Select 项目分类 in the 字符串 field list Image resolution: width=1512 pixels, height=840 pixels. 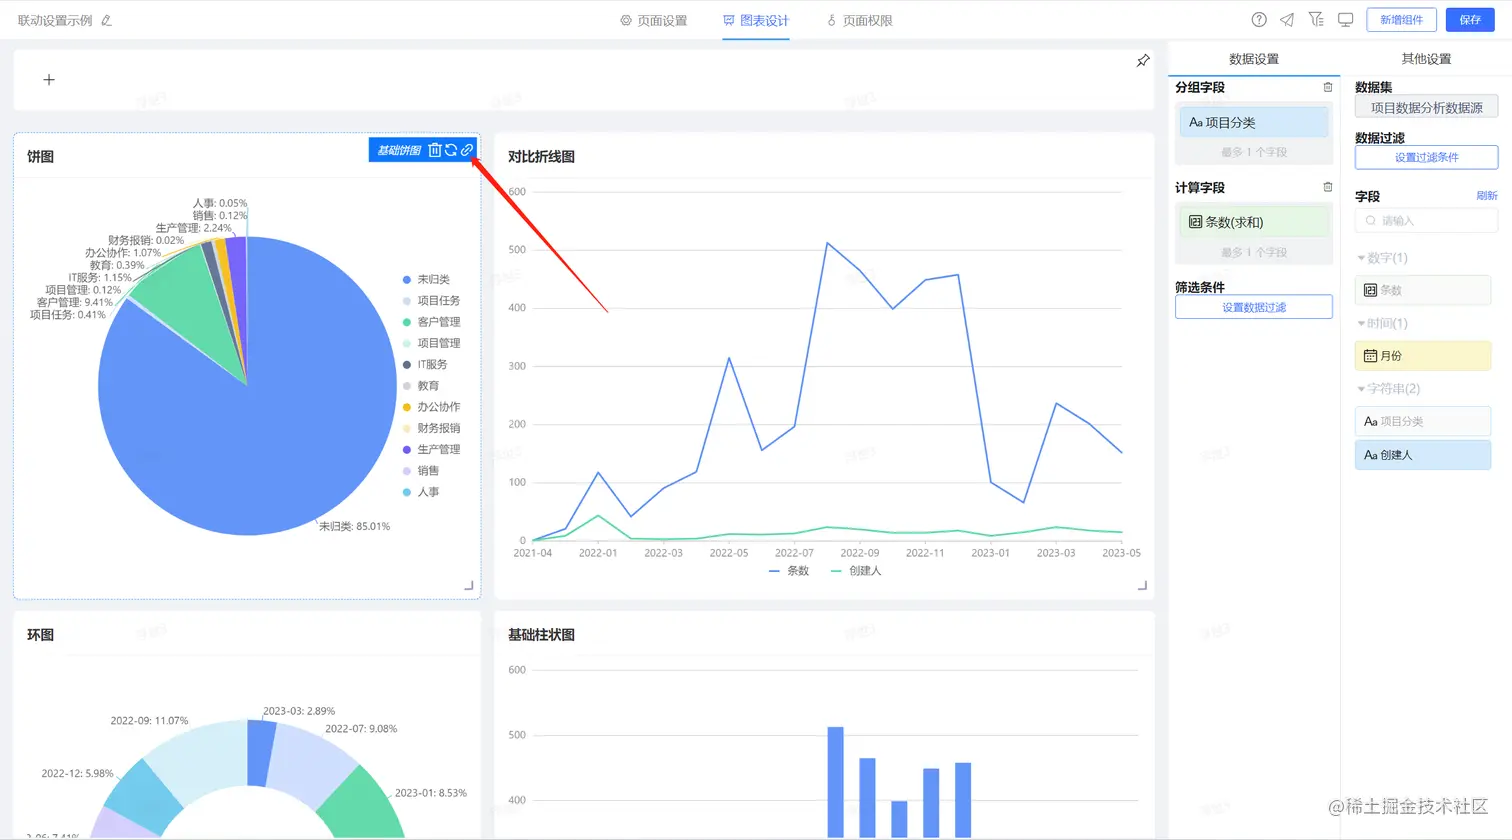point(1423,421)
